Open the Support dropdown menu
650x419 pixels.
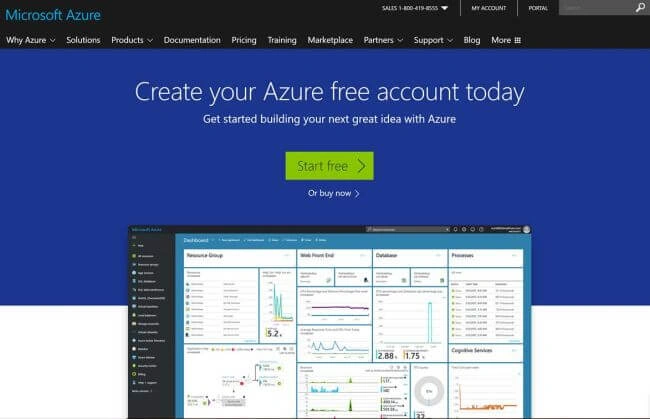coord(433,40)
